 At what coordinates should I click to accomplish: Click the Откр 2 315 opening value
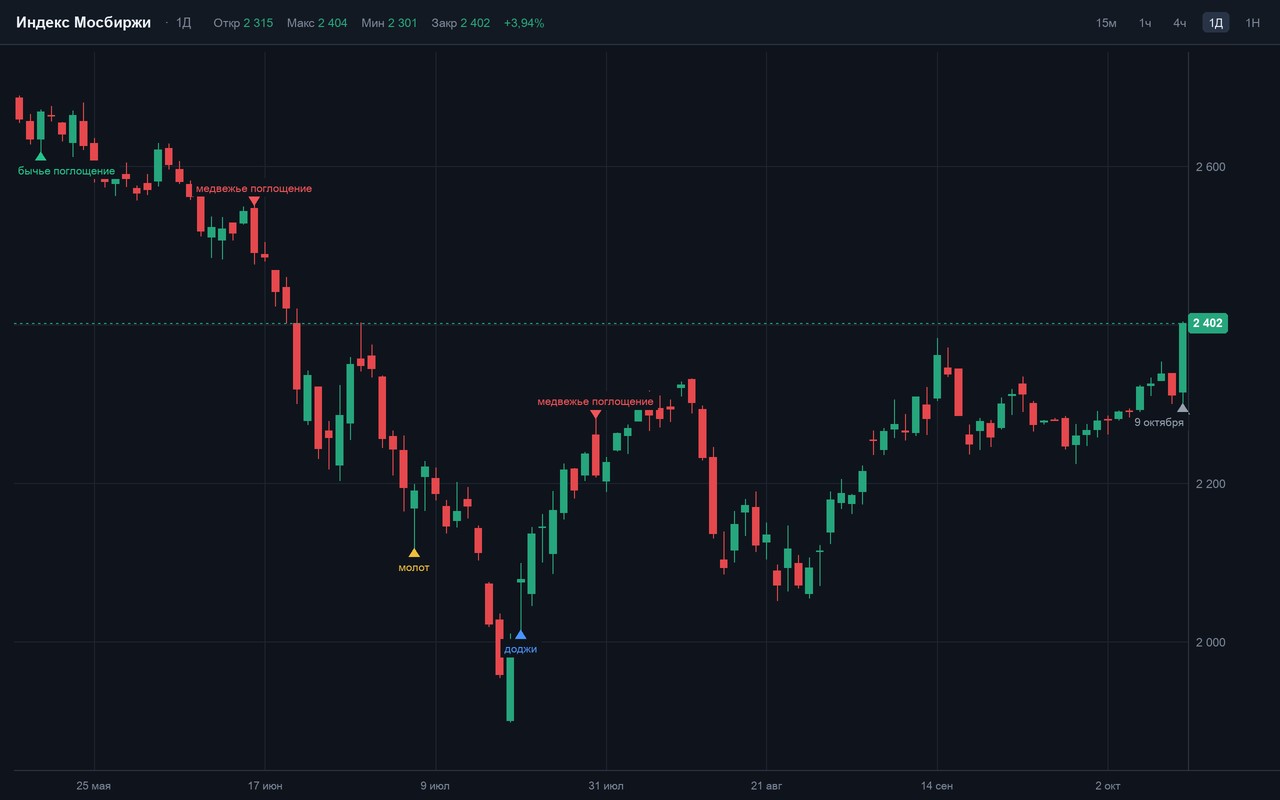(243, 23)
